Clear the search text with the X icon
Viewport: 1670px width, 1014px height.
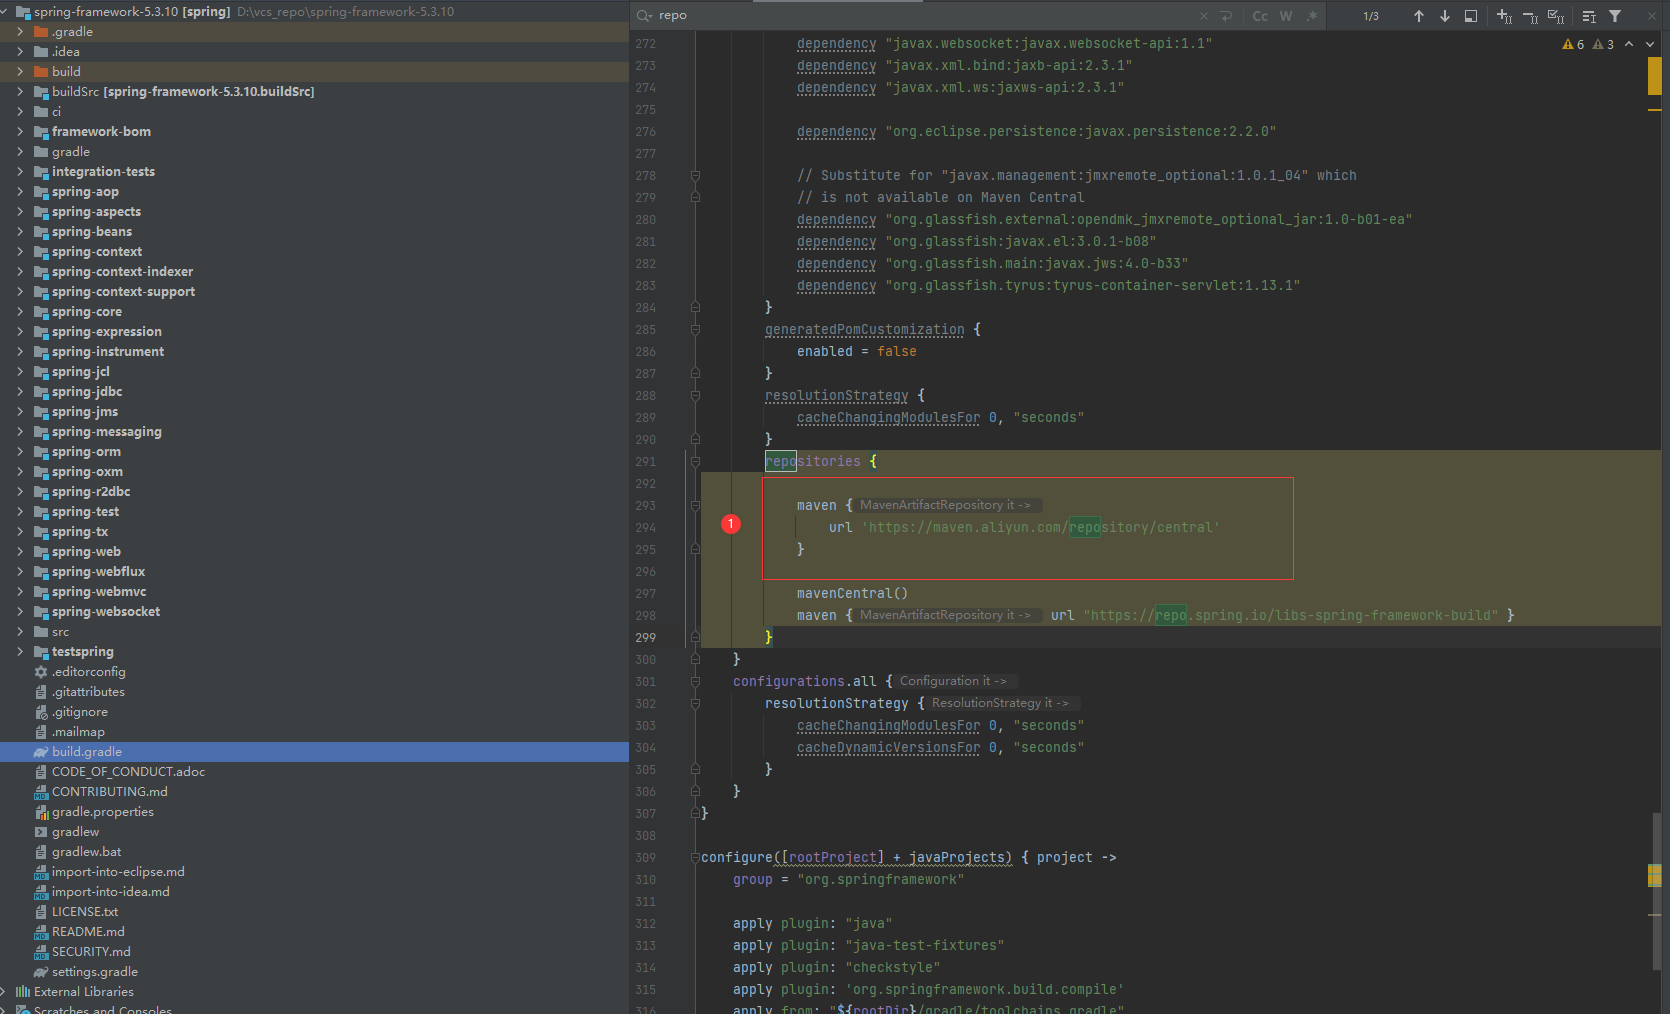1203,16
